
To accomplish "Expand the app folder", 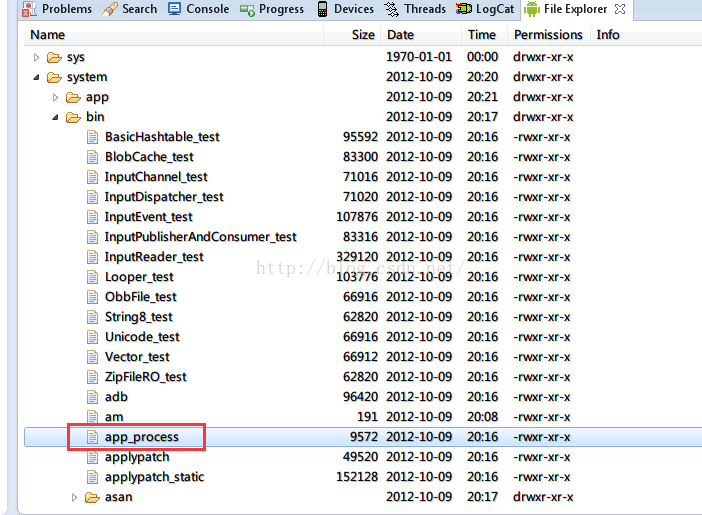I will pyautogui.click(x=55, y=97).
